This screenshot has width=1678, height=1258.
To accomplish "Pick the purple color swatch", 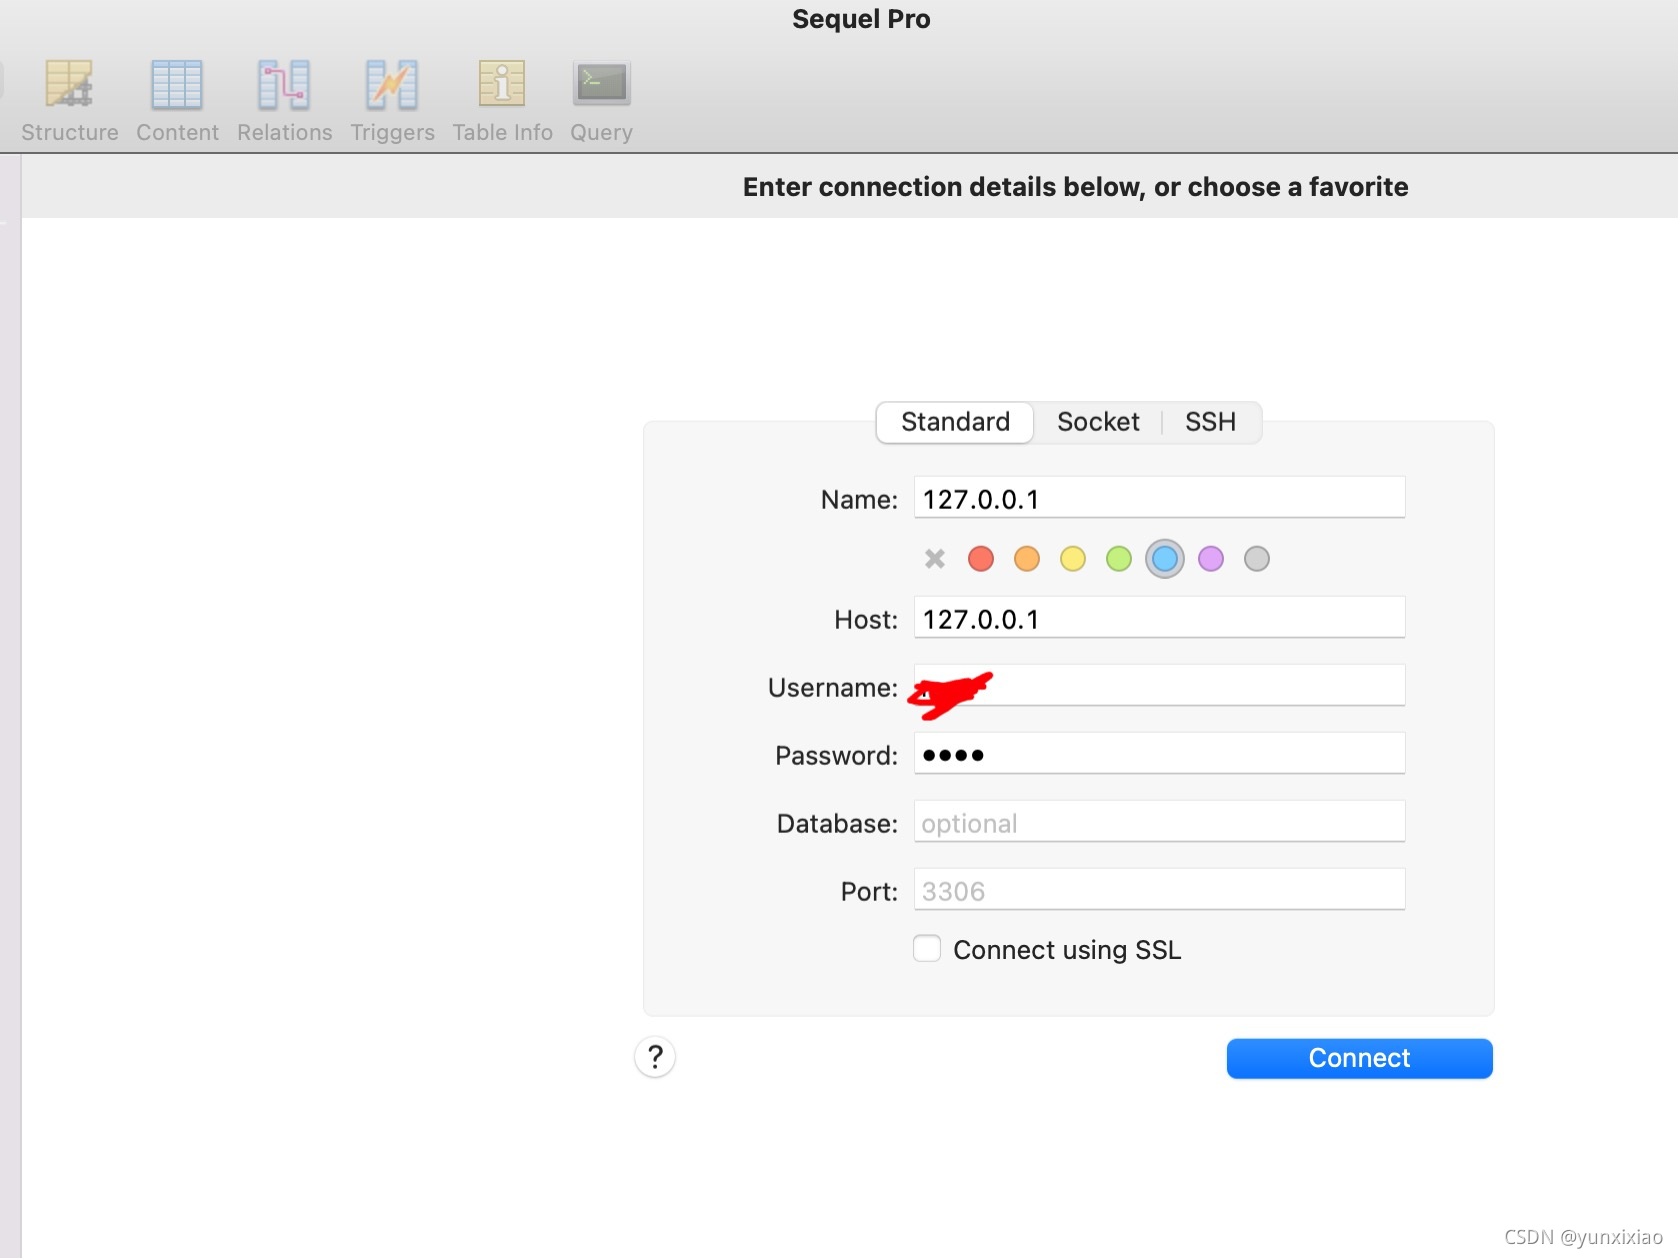I will pos(1210,558).
